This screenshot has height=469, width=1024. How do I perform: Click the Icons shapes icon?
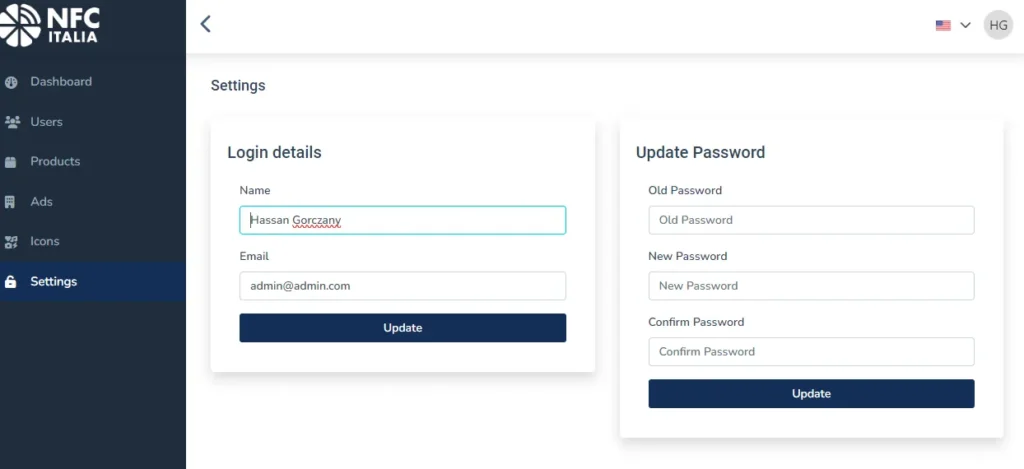coord(12,242)
